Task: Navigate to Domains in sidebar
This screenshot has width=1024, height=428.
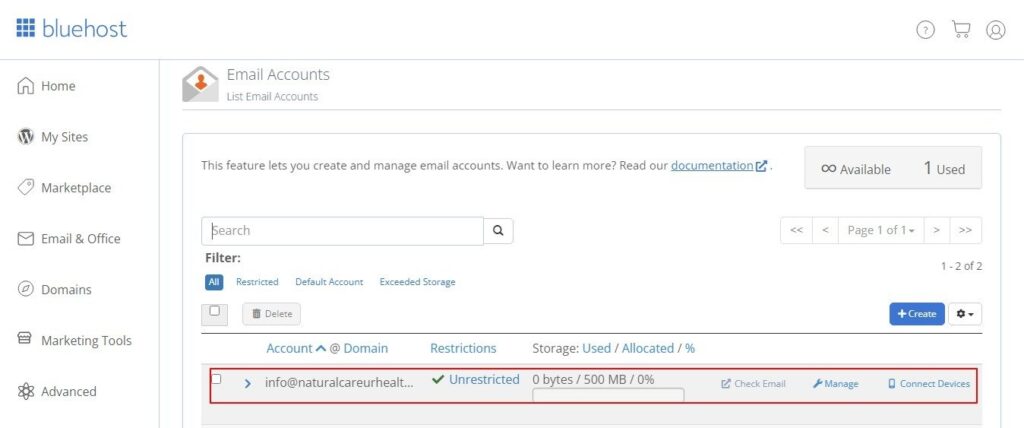Action: pos(66,290)
